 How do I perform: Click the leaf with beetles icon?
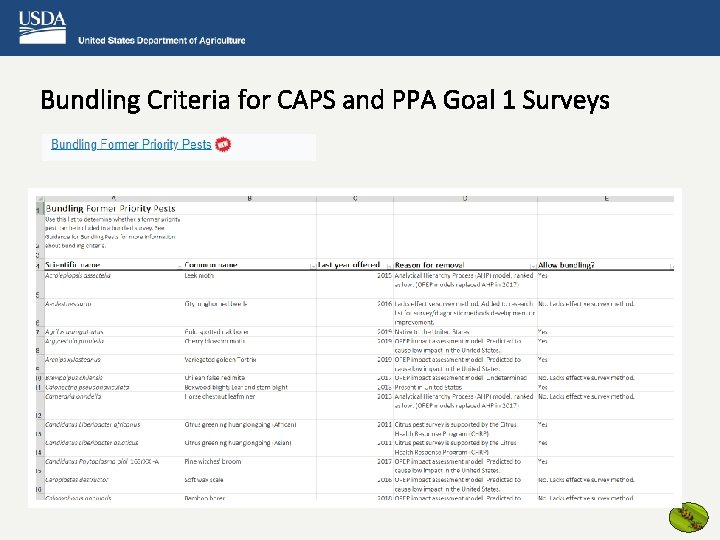(688, 517)
